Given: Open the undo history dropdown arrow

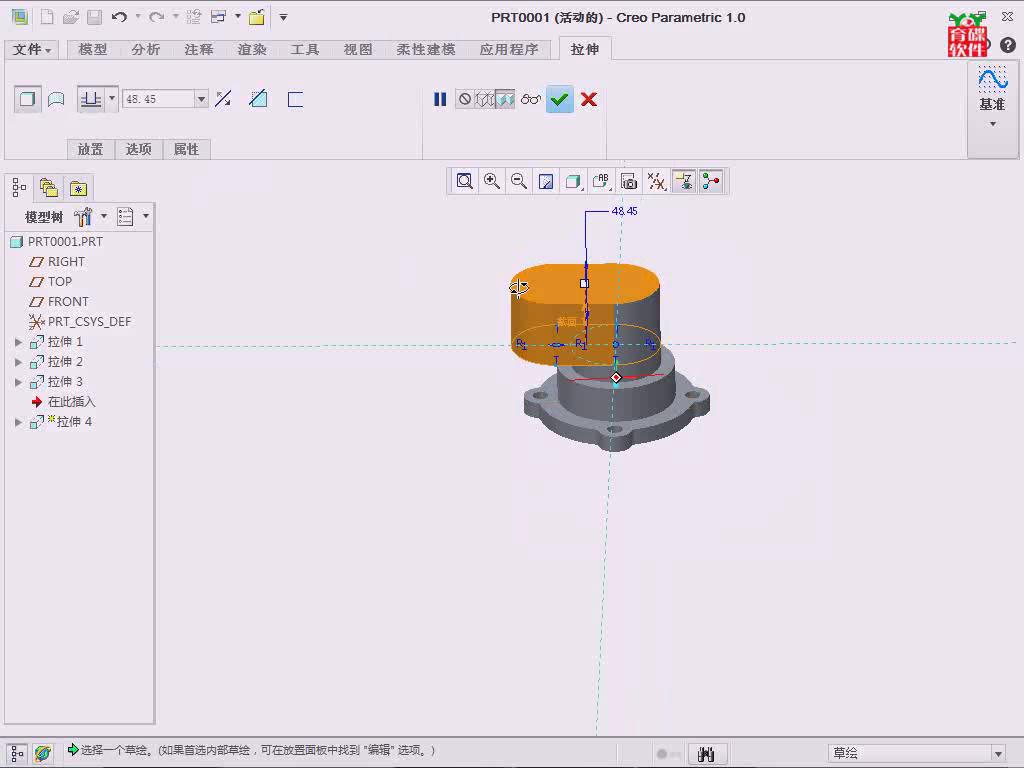Looking at the screenshot, I should (138, 17).
